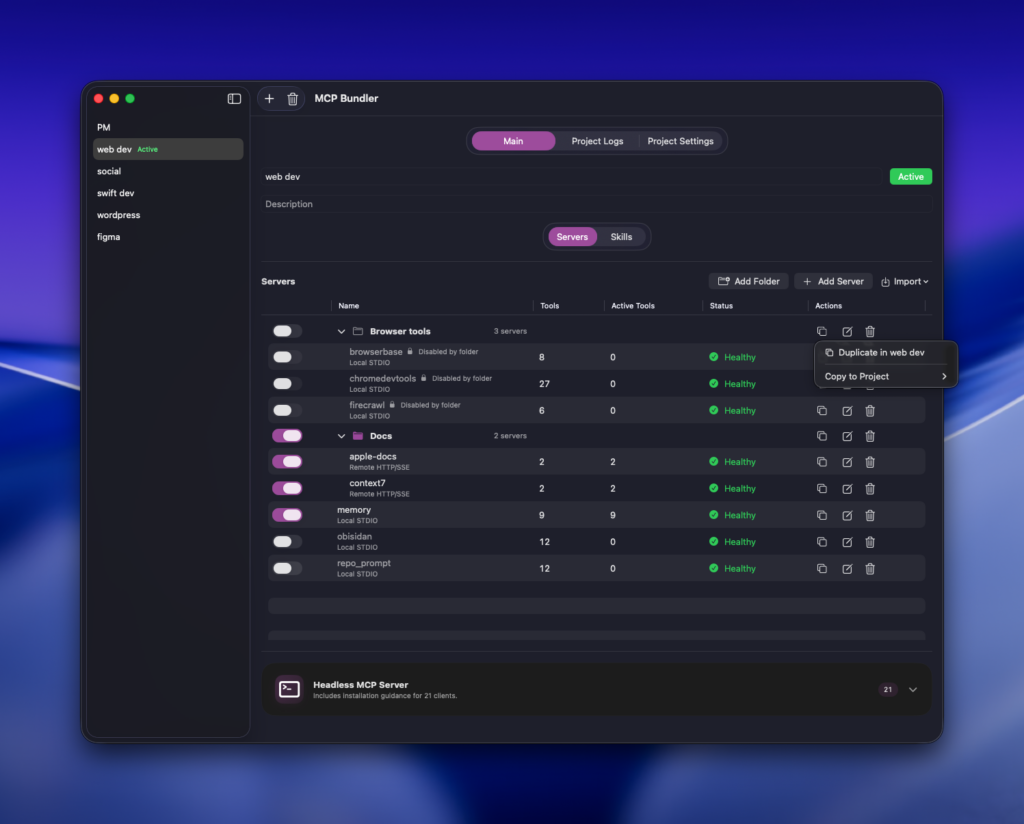Disable the memory server toggle

[x=287, y=515]
